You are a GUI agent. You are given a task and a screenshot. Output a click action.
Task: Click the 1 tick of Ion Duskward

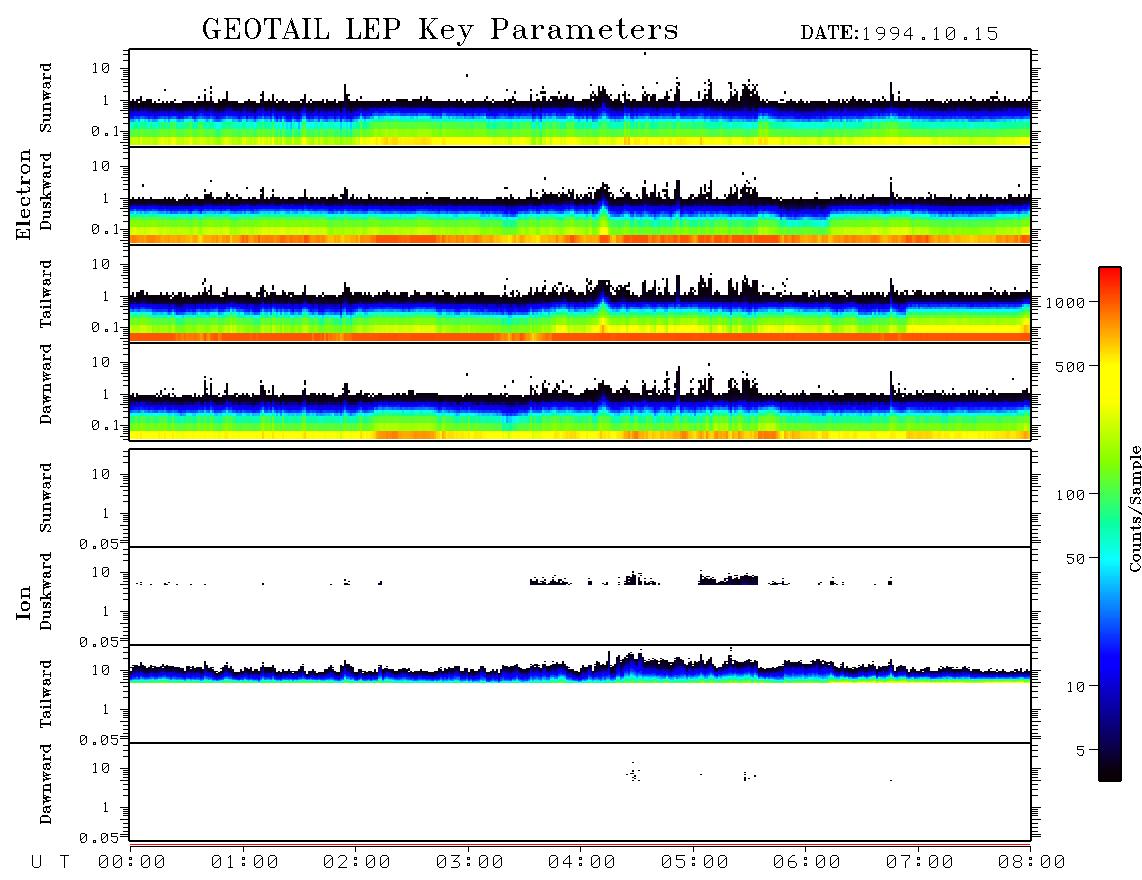106,611
